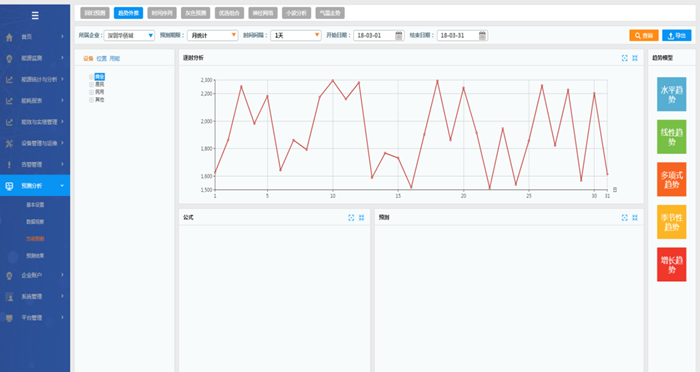Open the 预测结果 submenu item
700x372 pixels.
click(x=35, y=256)
